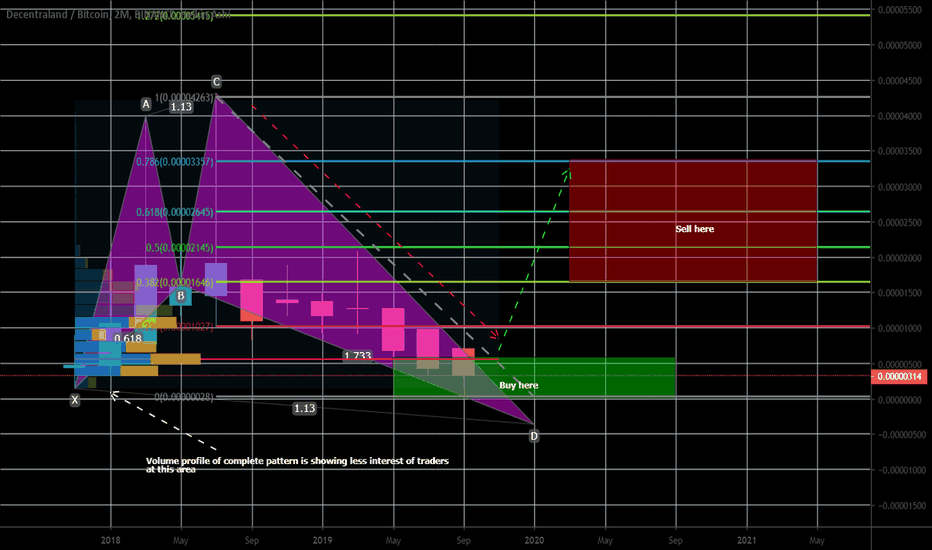
Task: Click the 0.00002500 price scale value
Action: pyautogui.click(x=899, y=222)
